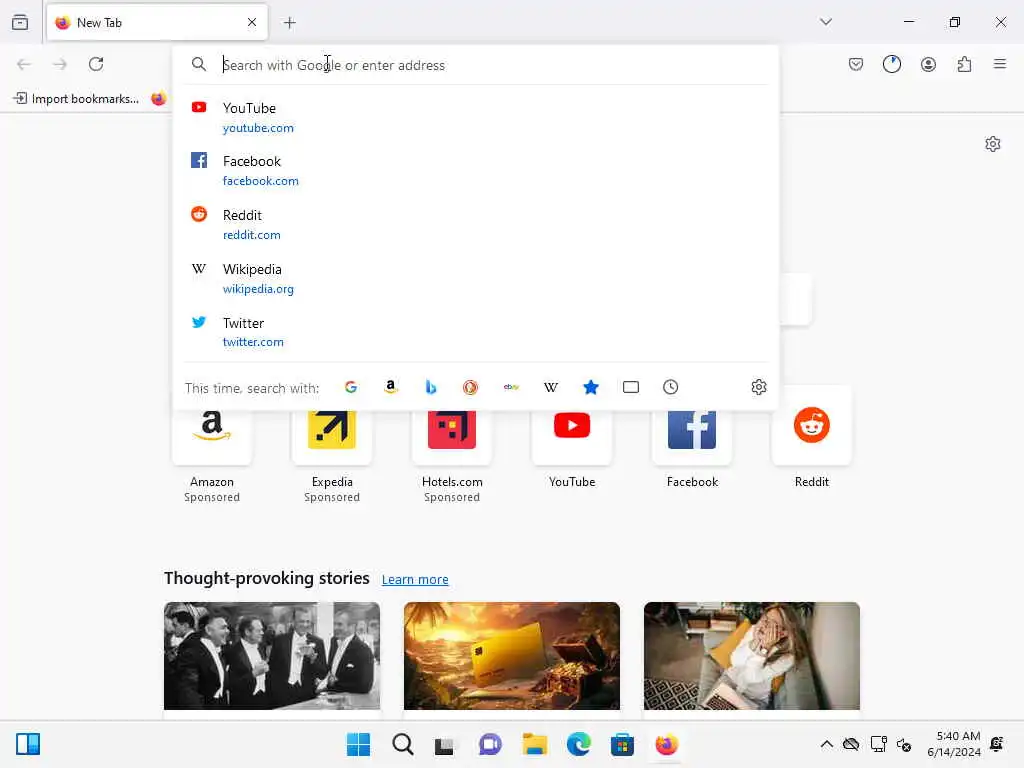This screenshot has height=768, width=1024.
Task: Open a new tab with the plus button
Action: pos(290,23)
